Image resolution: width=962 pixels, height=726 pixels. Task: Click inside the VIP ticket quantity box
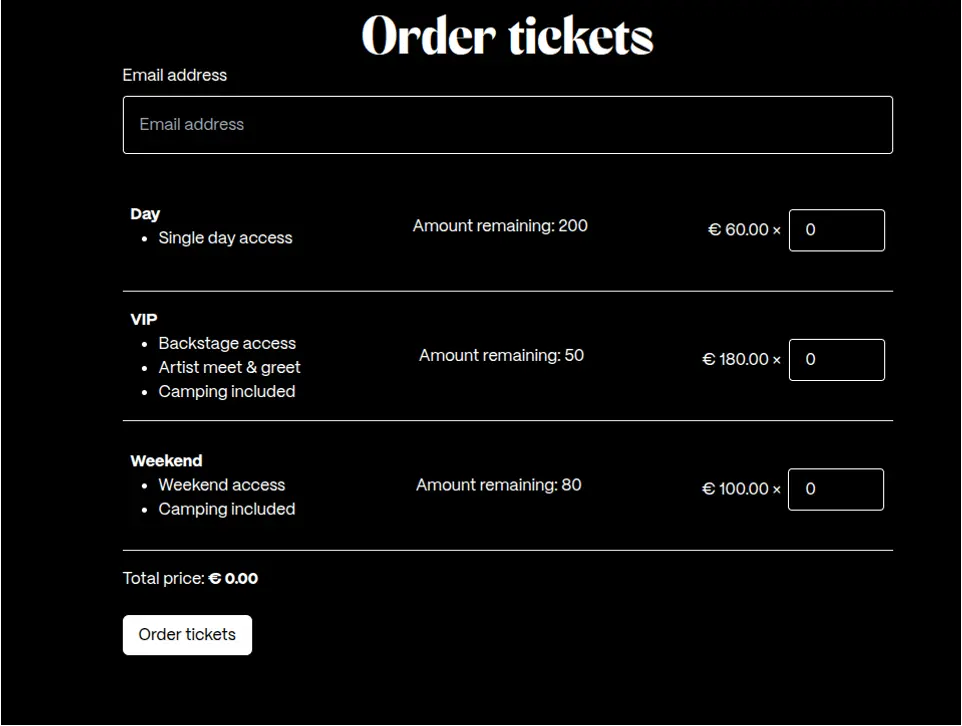pos(836,359)
